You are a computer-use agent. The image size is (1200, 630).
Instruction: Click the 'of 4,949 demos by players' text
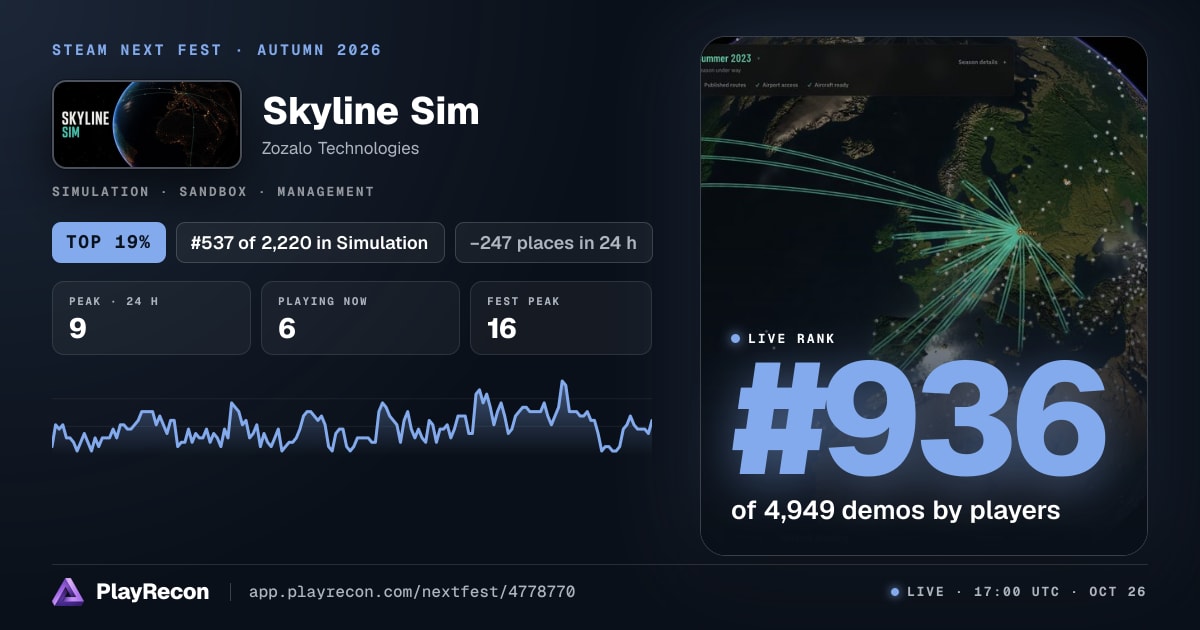click(x=895, y=510)
